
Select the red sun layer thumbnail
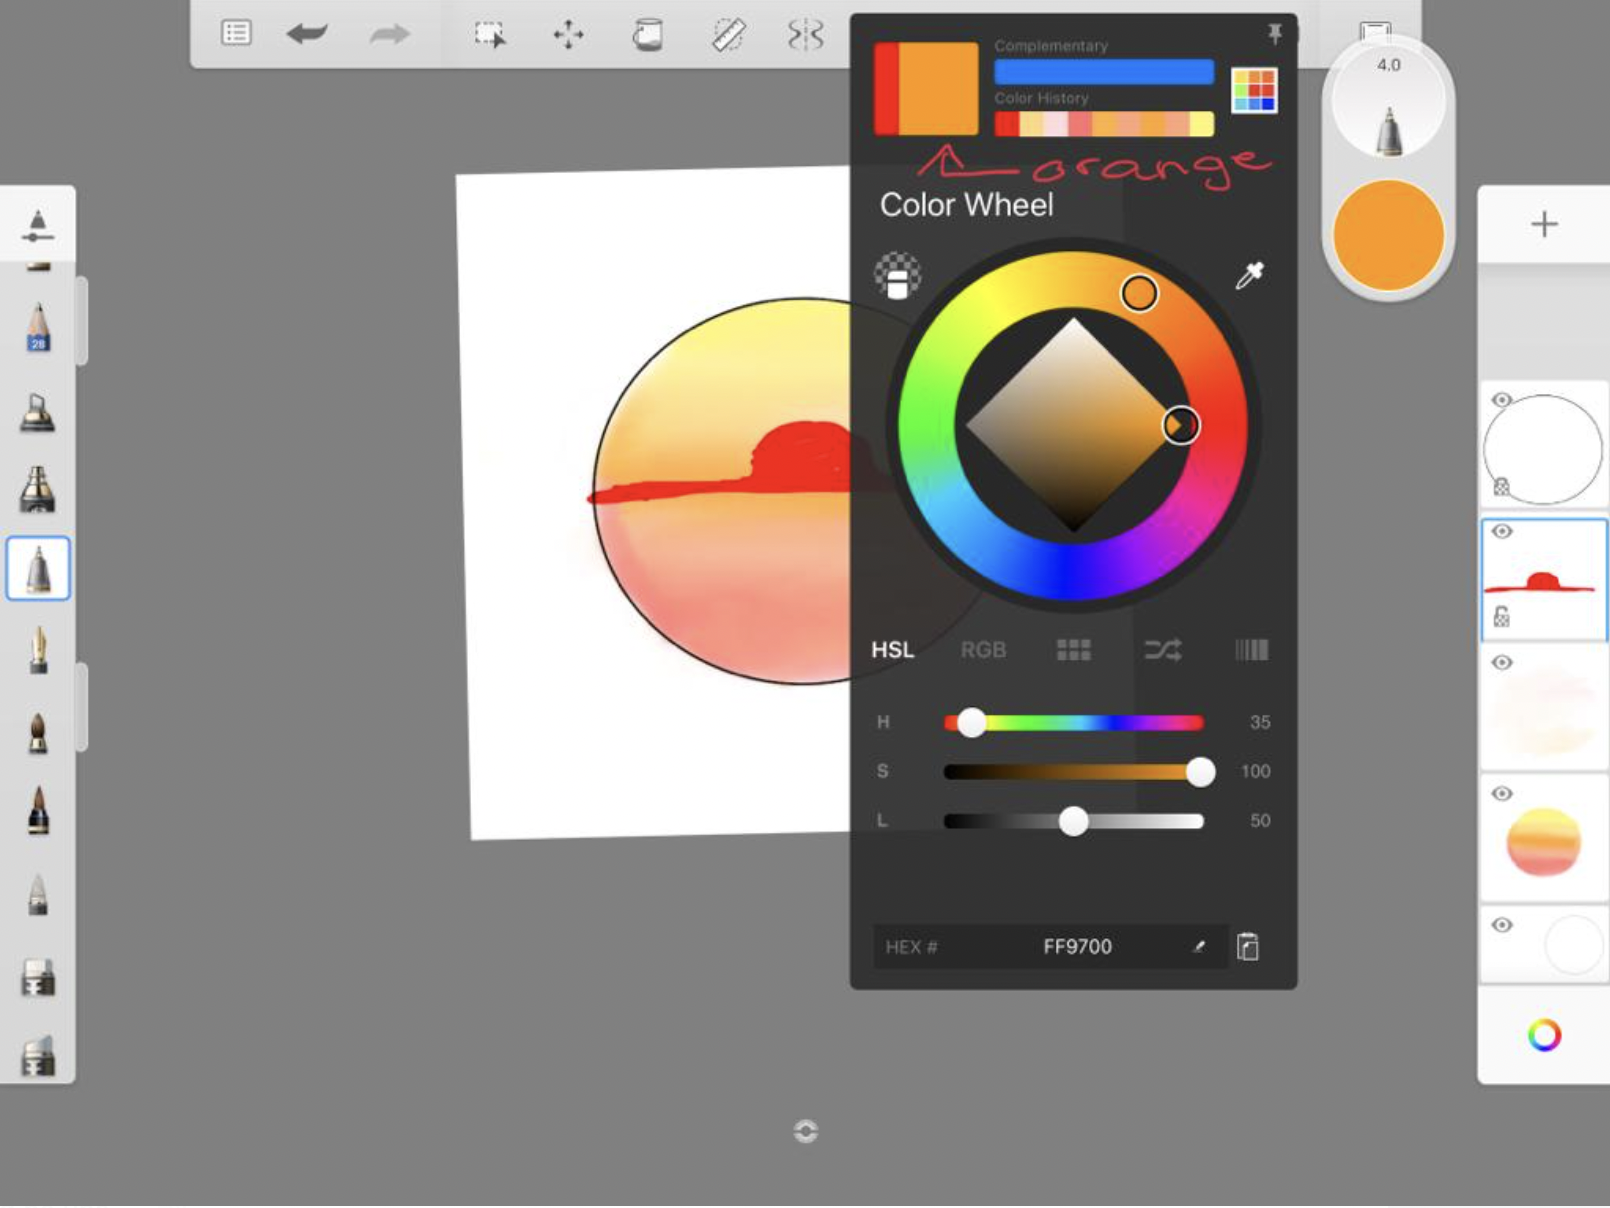1544,580
